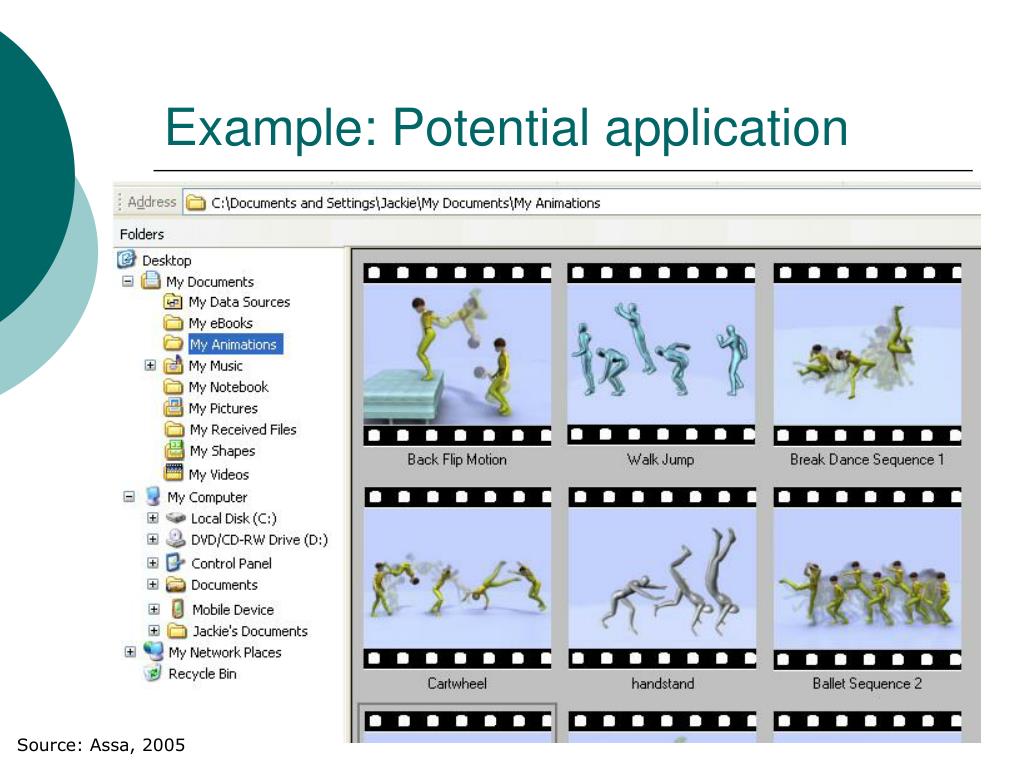This screenshot has width=1024, height=768.
Task: Expand the Control Panel node
Action: [153, 563]
